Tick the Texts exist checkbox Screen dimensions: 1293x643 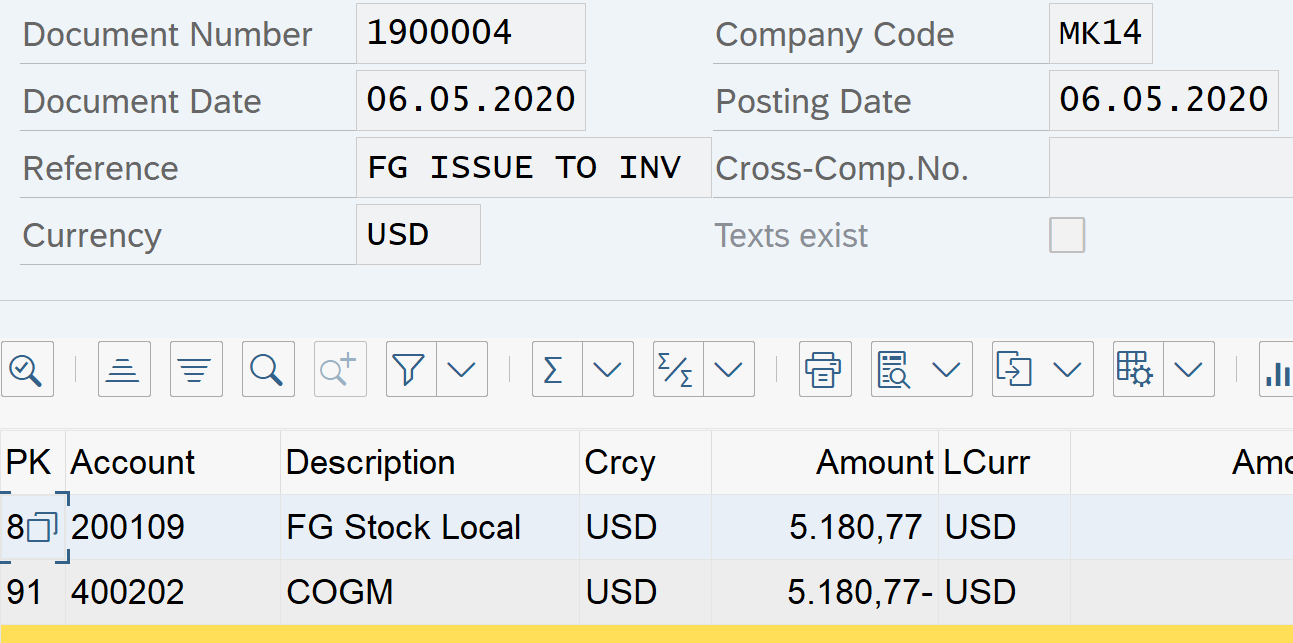(x=1067, y=236)
